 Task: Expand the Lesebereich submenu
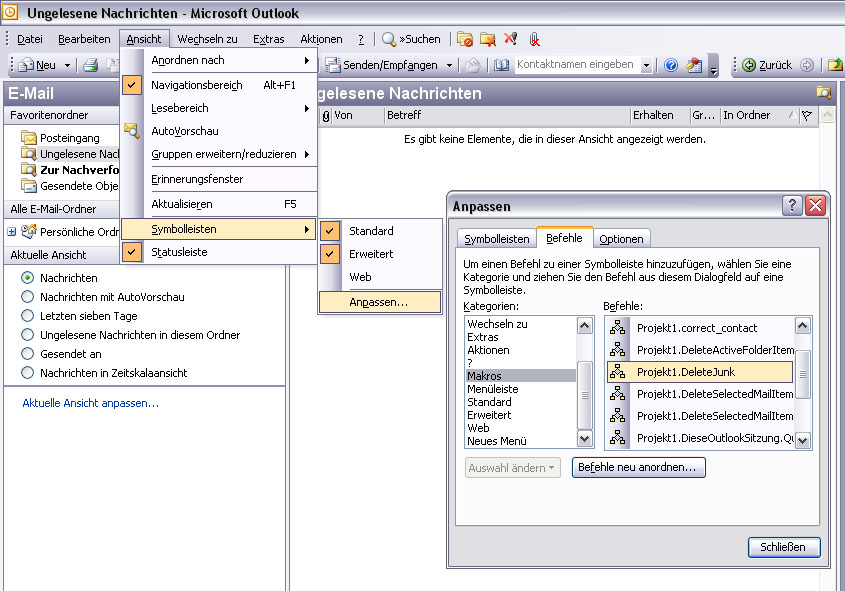218,108
